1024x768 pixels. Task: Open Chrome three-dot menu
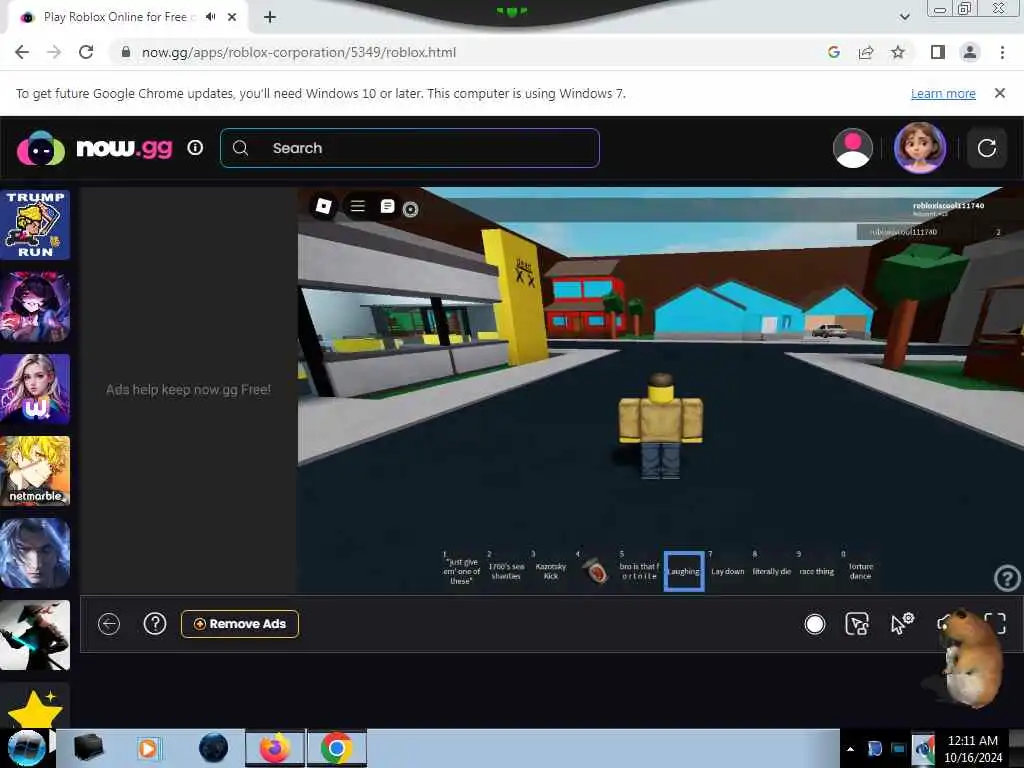1002,52
